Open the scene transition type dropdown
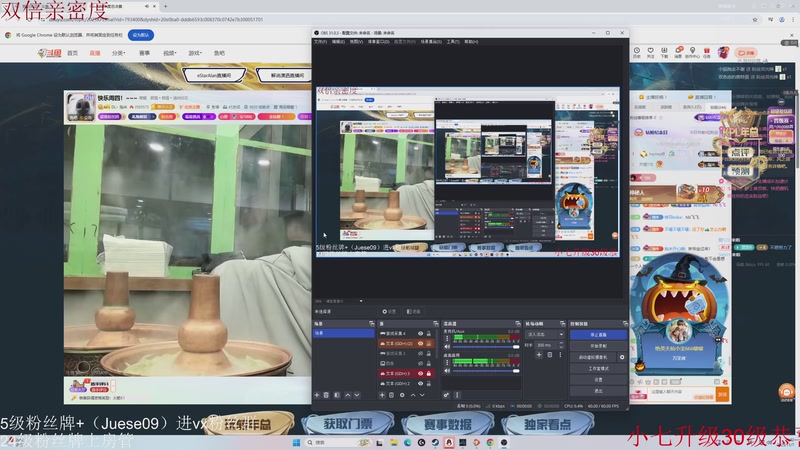This screenshot has width=800, height=450. 544,334
